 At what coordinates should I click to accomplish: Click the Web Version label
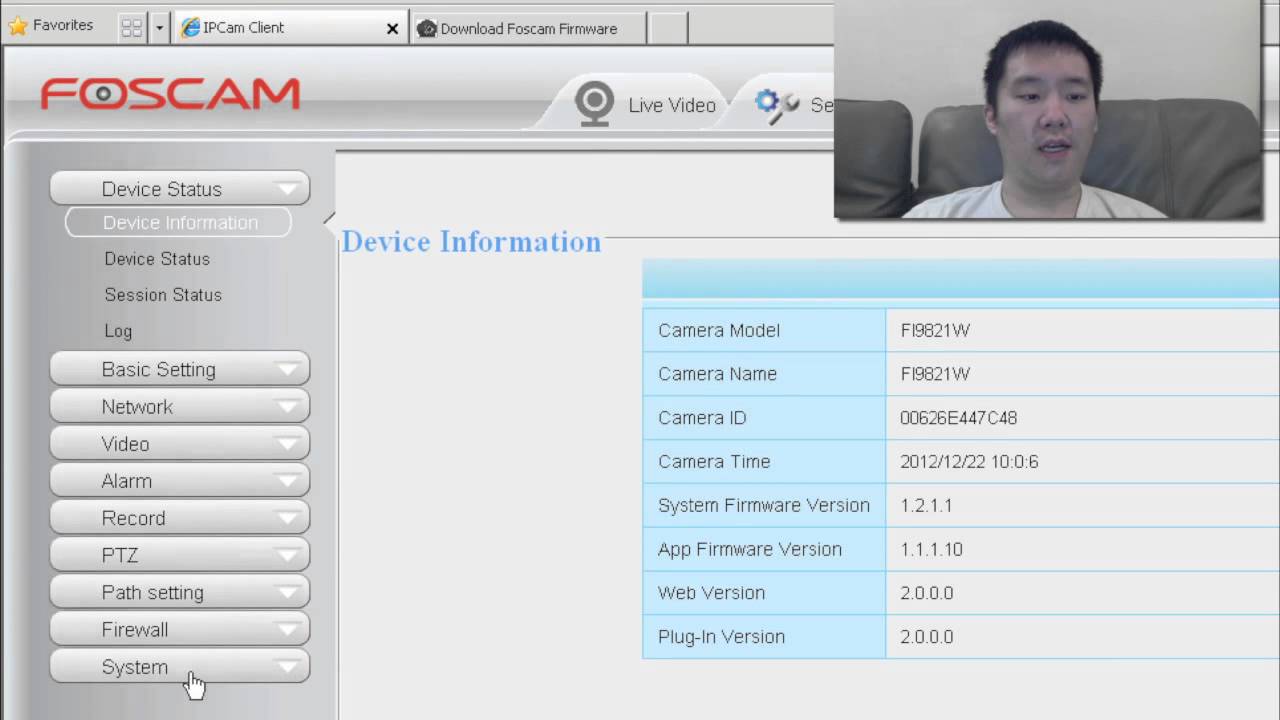coord(711,593)
